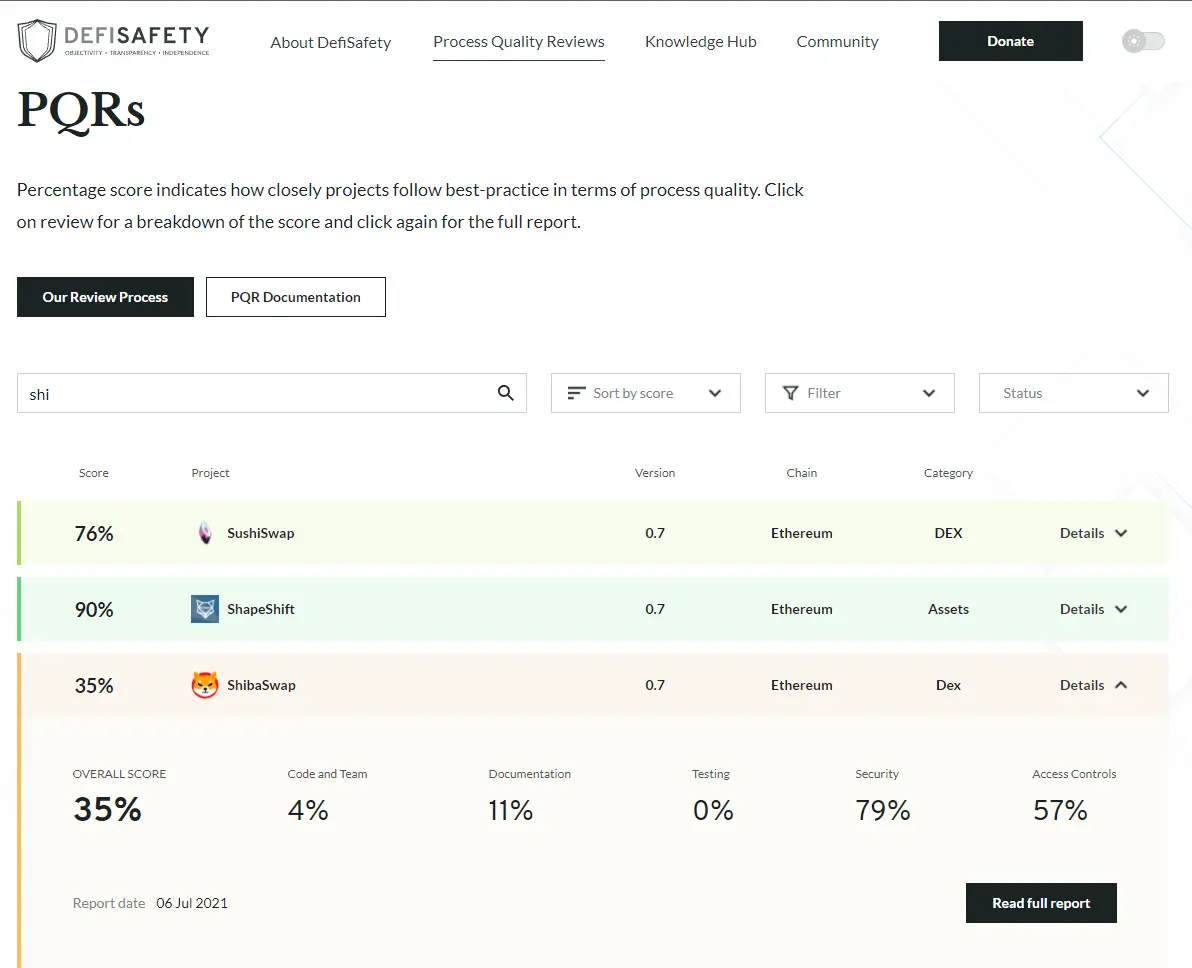Click the Version column header
Viewport: 1192px width, 968px height.
[x=655, y=473]
